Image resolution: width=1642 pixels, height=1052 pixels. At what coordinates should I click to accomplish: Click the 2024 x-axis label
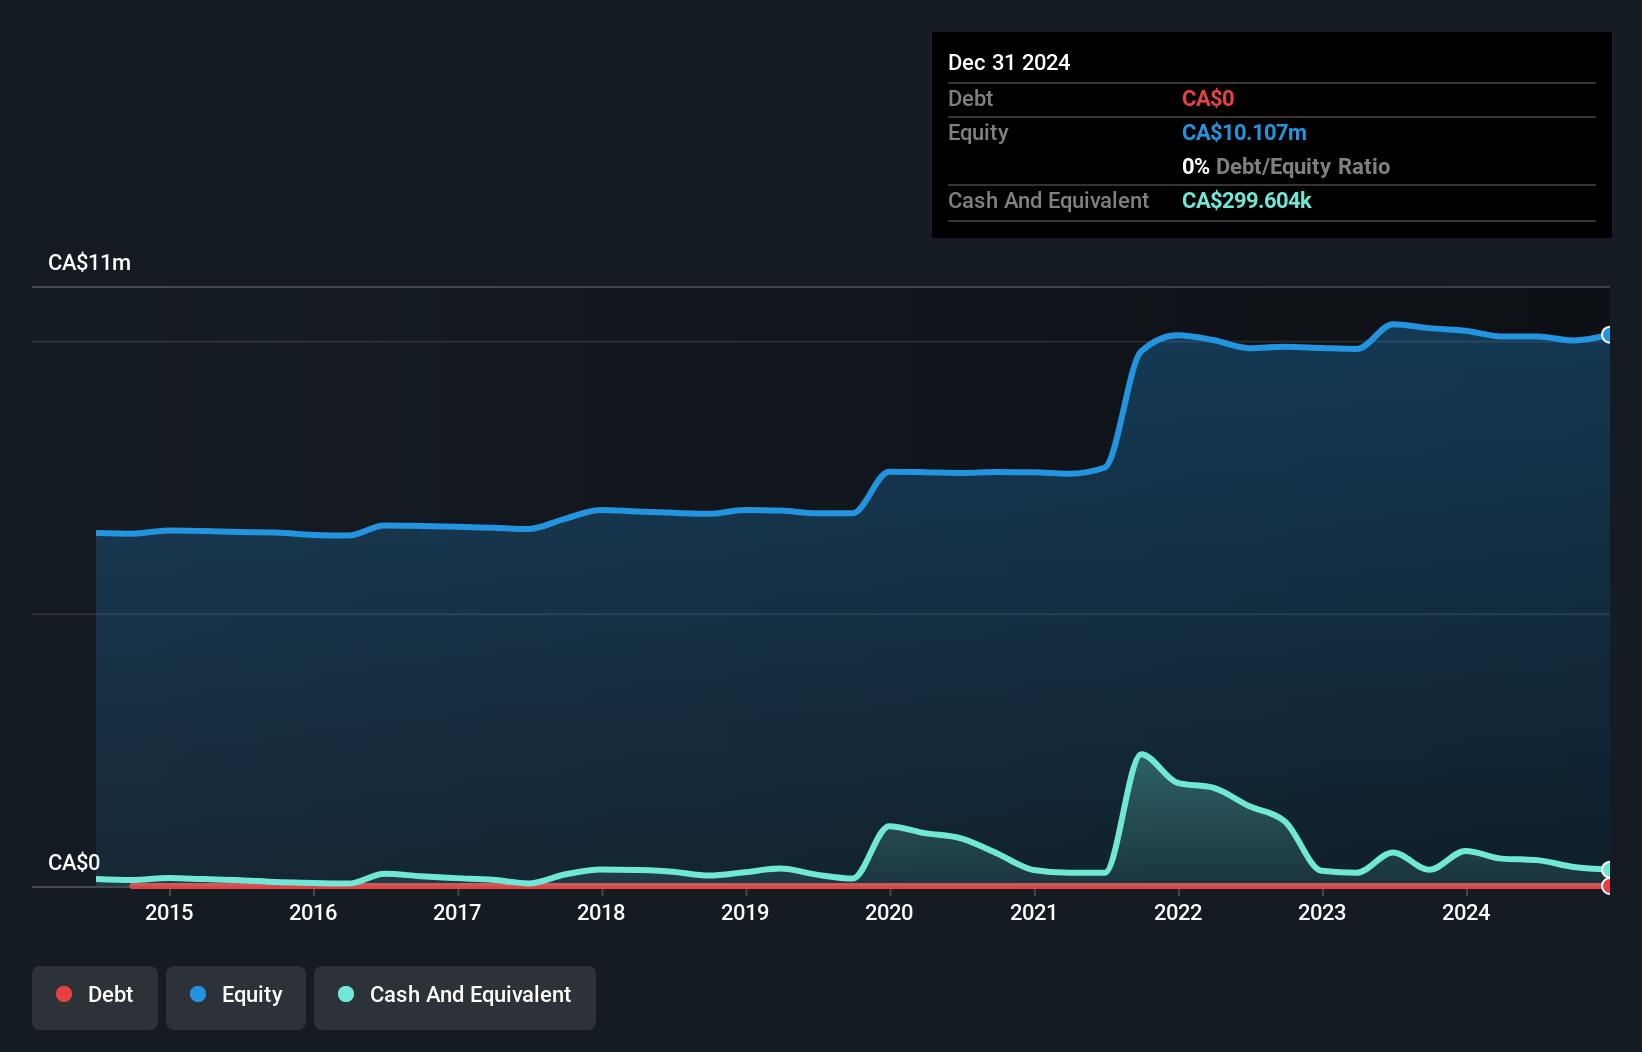pos(1466,912)
